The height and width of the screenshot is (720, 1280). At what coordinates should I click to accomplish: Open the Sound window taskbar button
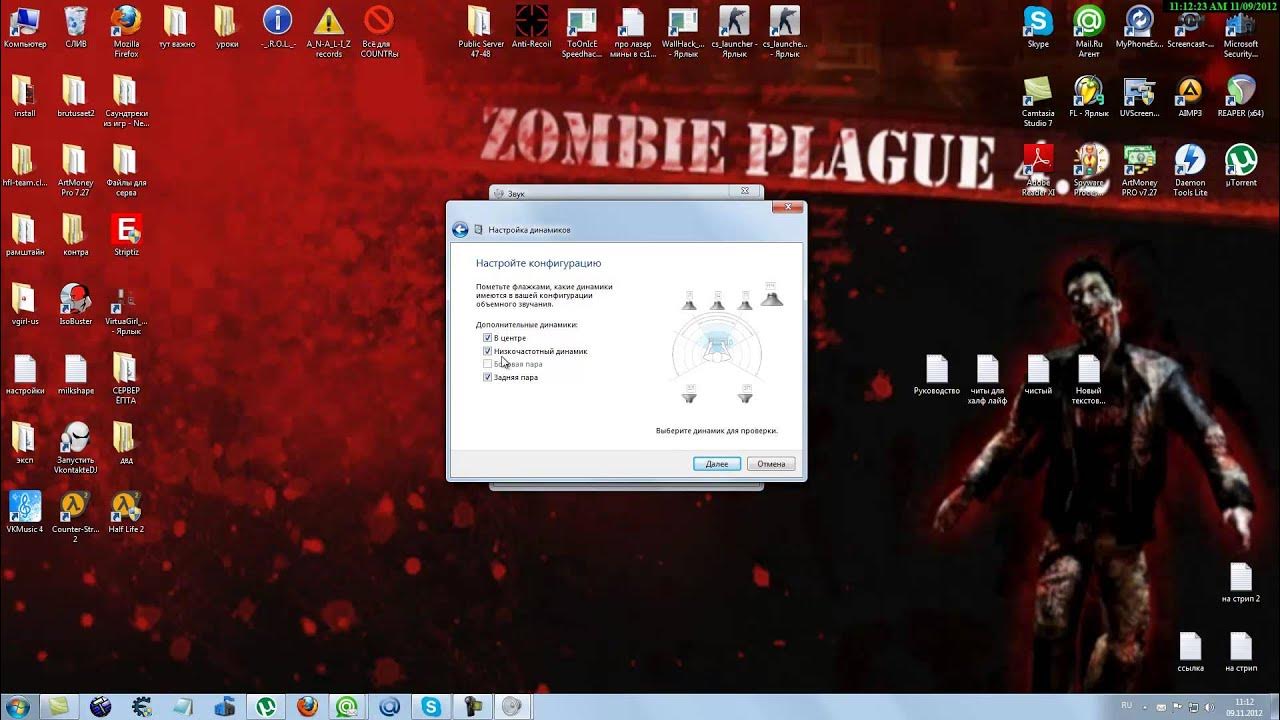pyautogui.click(x=513, y=707)
